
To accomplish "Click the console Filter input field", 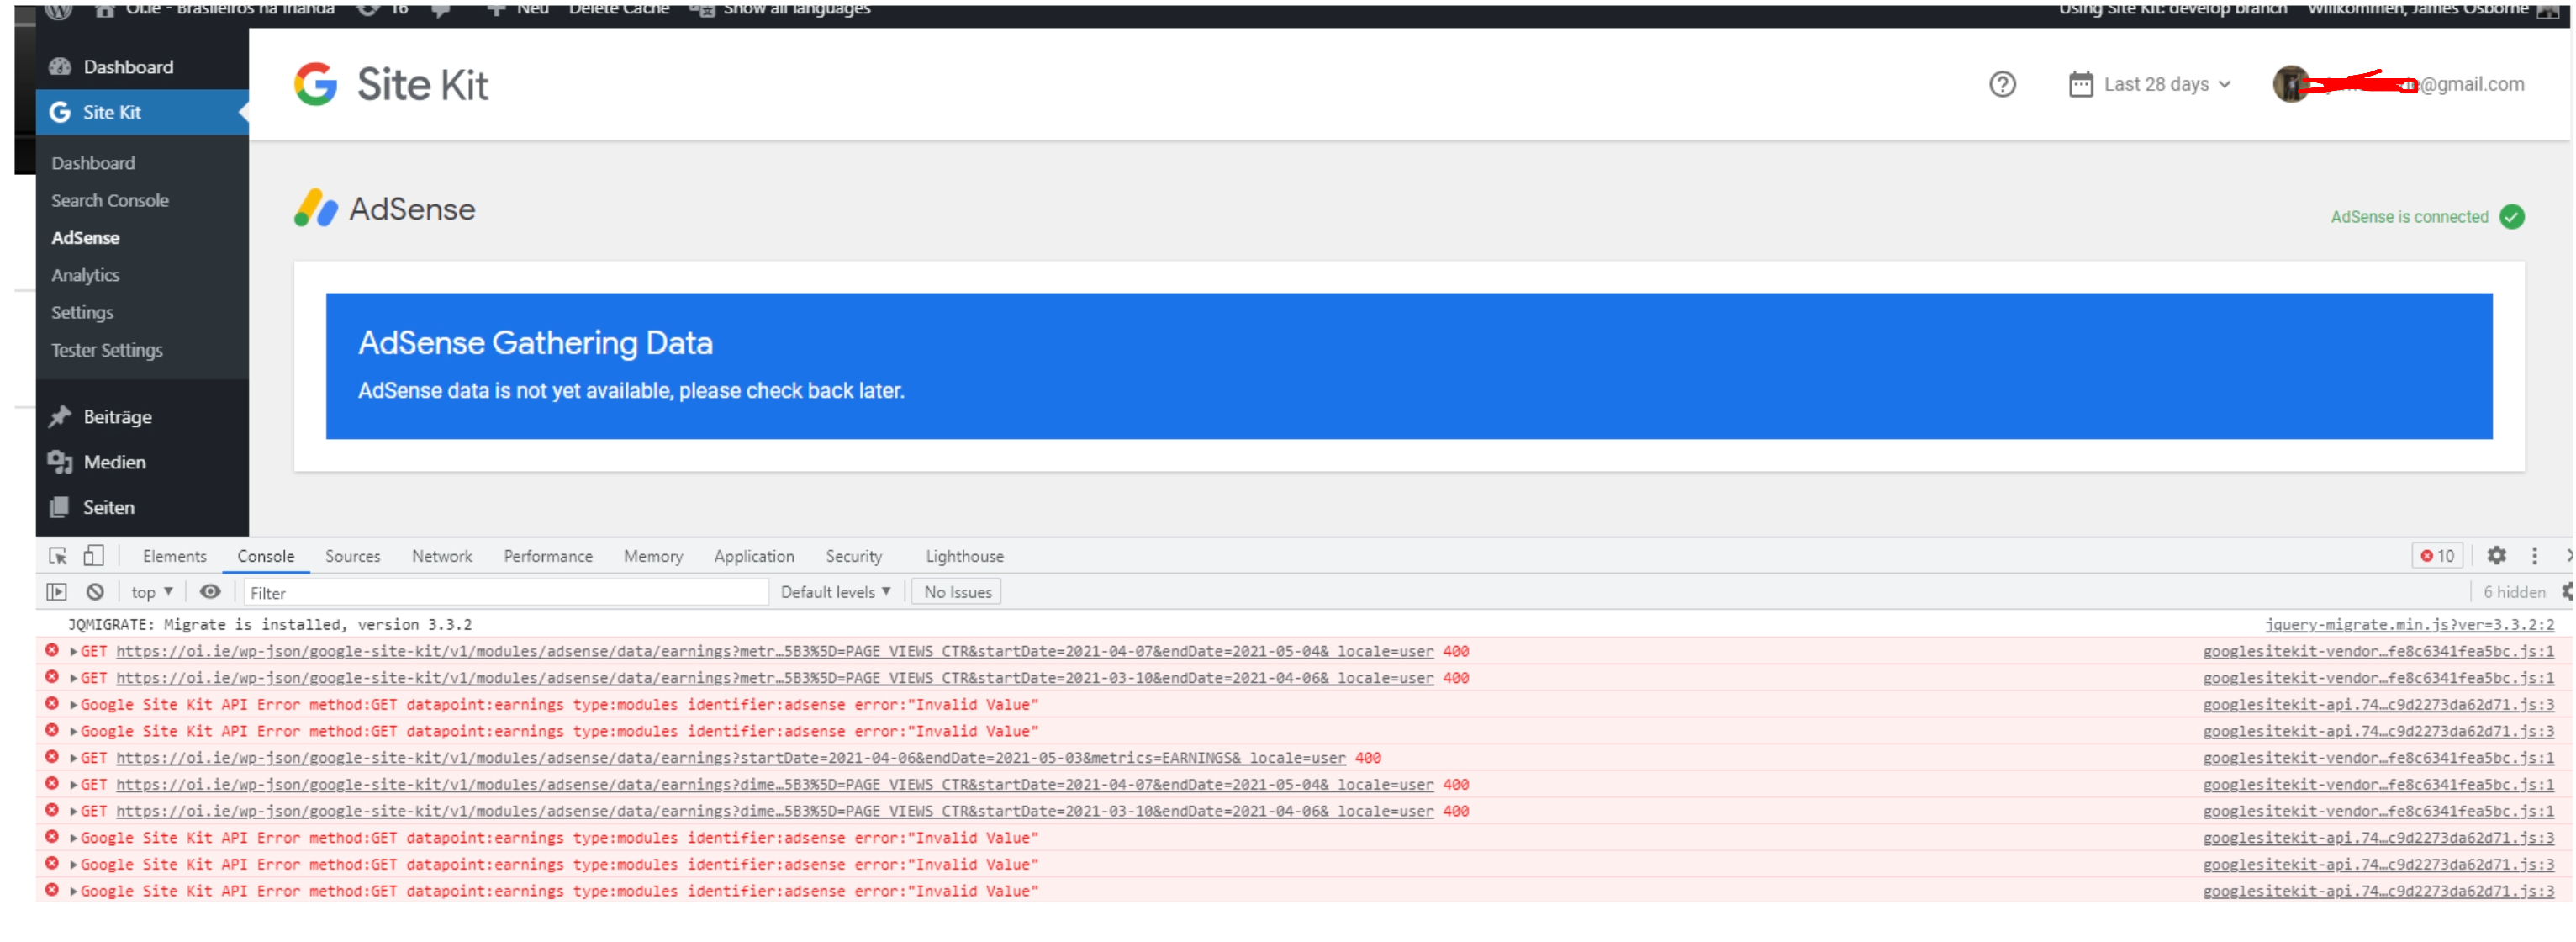I will tap(505, 593).
